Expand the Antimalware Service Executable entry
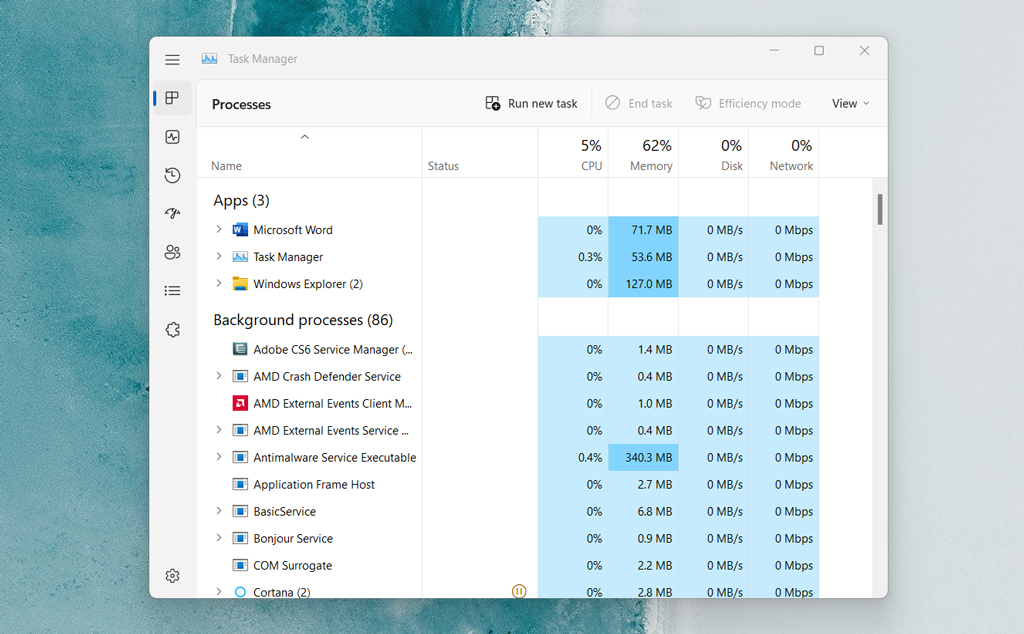Screen dimensions: 1024x634 coord(220,457)
